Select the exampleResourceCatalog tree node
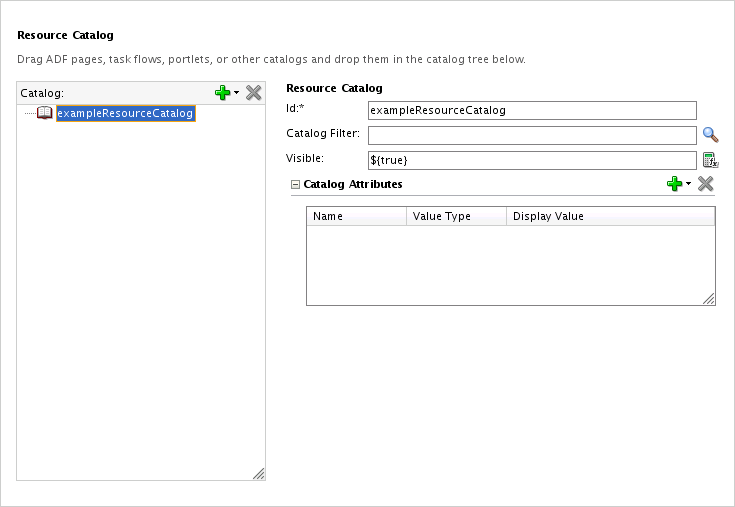The image size is (735, 507). point(125,113)
